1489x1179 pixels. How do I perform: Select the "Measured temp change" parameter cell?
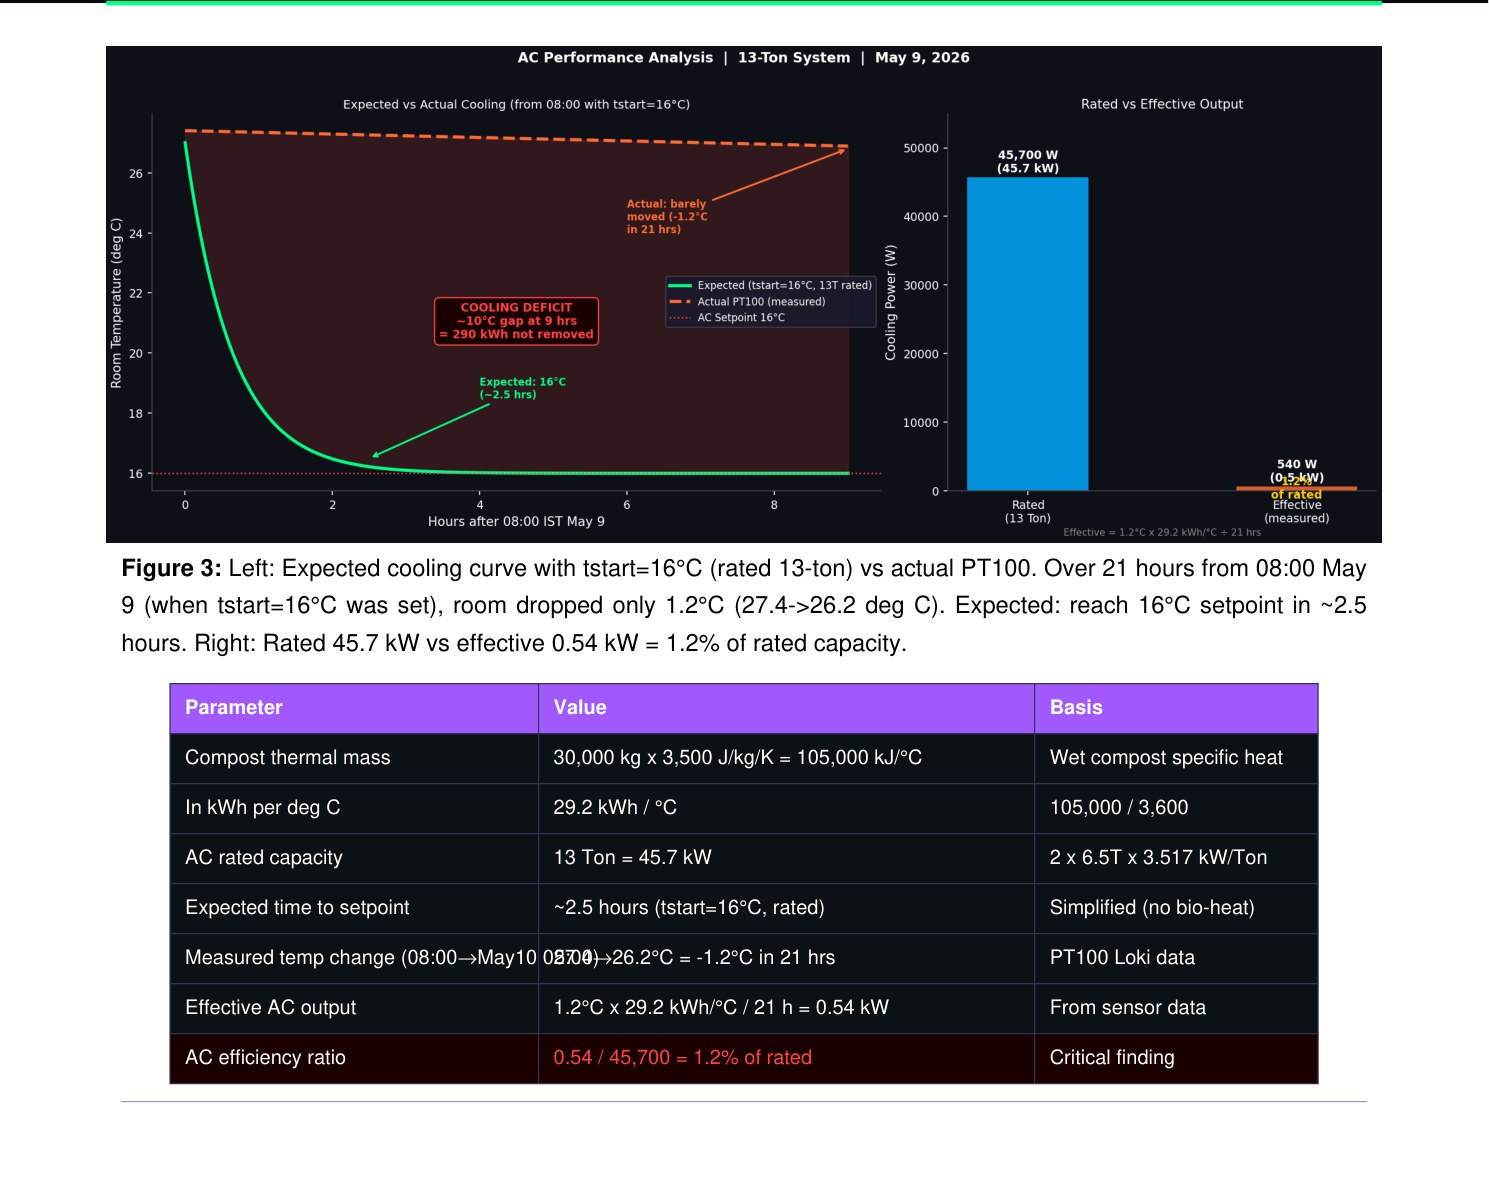tap(354, 957)
